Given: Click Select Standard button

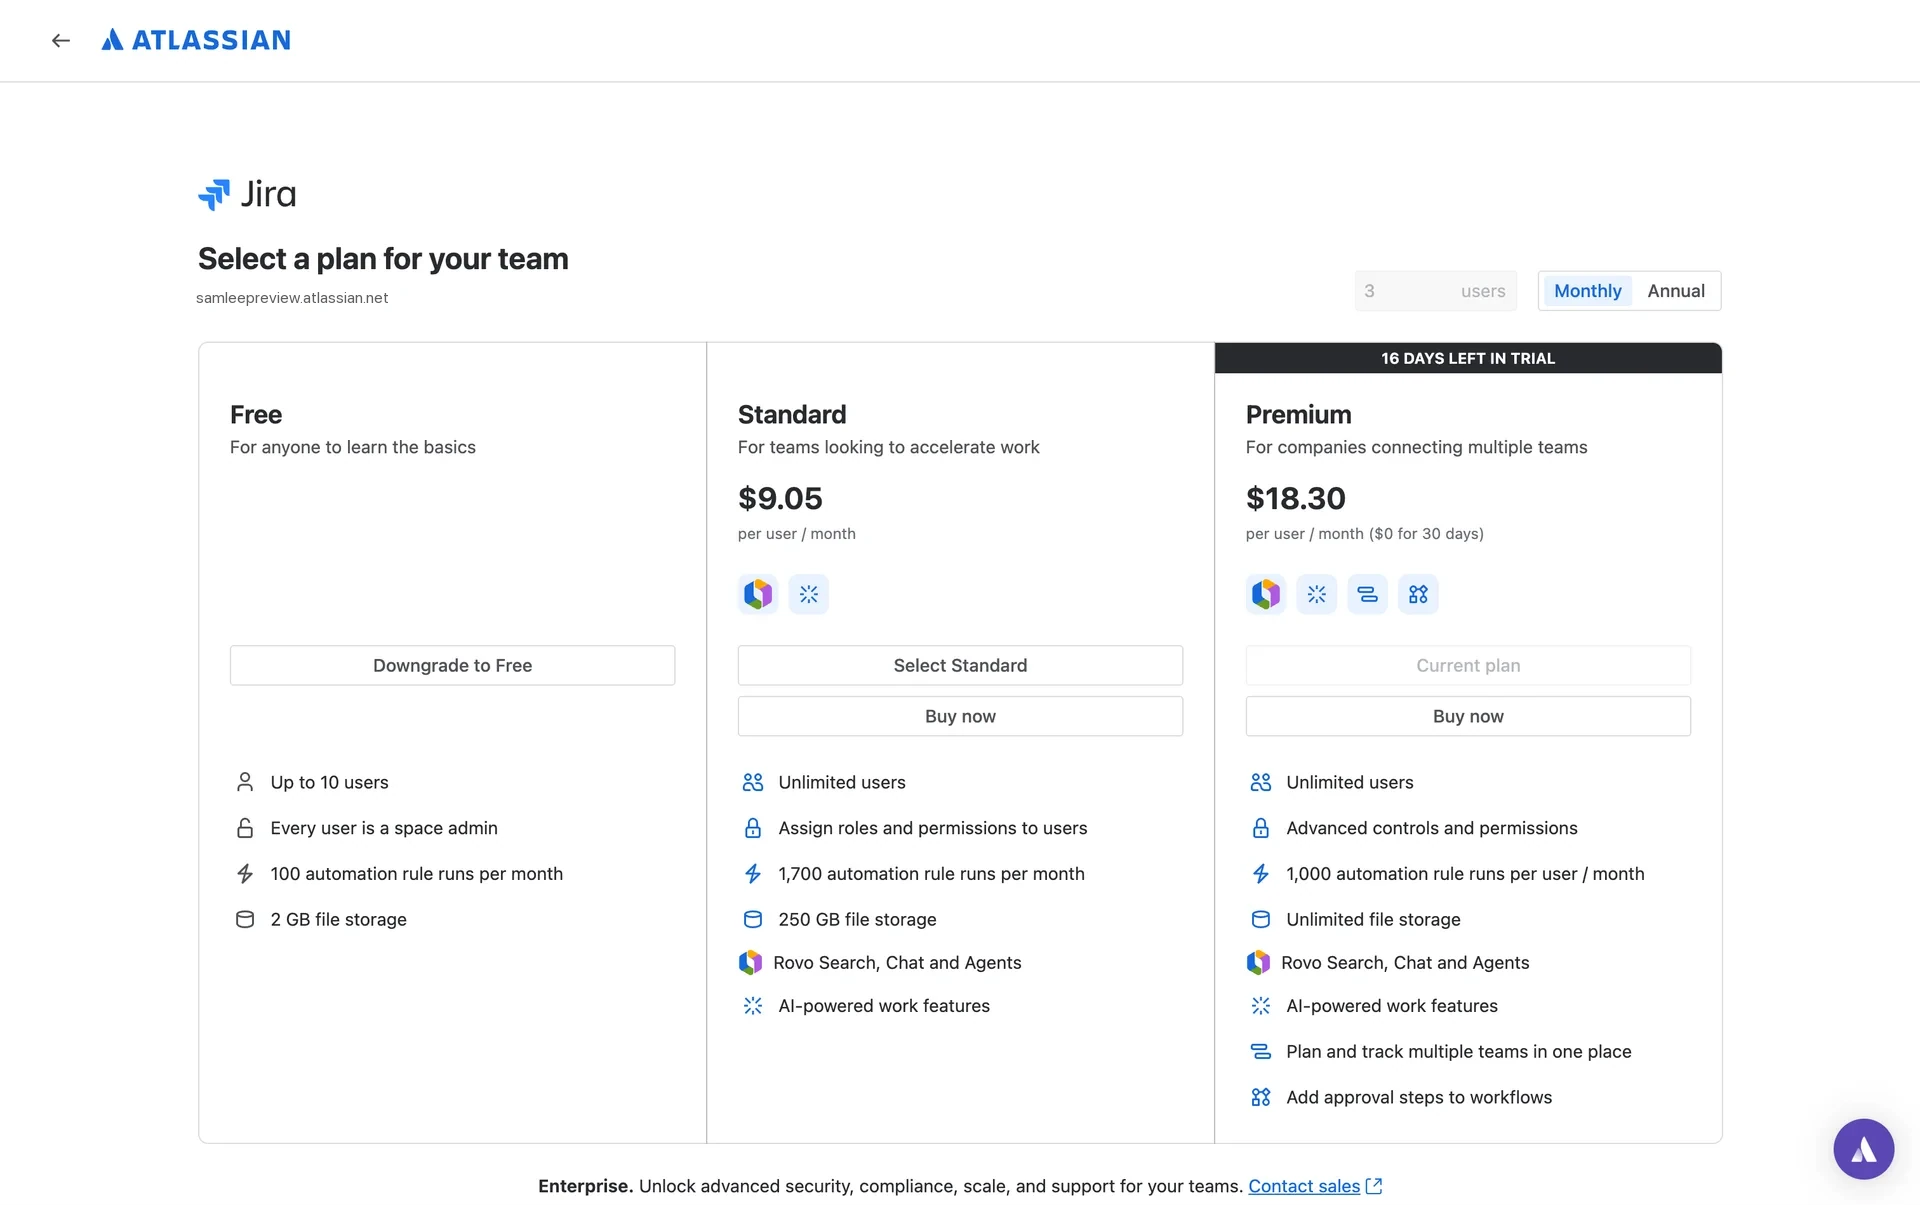Looking at the screenshot, I should [x=960, y=665].
